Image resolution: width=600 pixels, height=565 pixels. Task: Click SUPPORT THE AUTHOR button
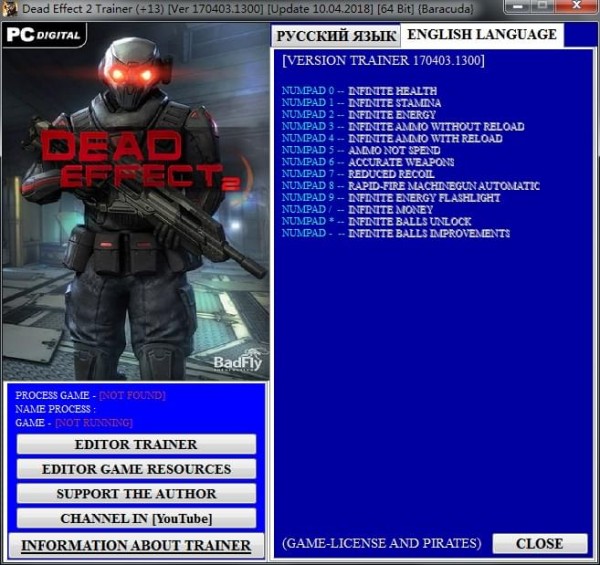tap(136, 493)
